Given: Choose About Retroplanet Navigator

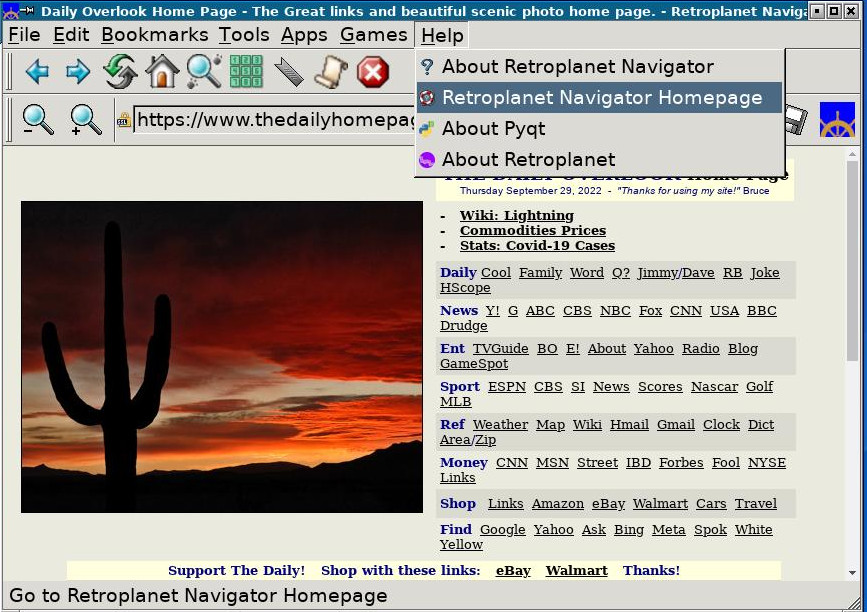Looking at the screenshot, I should 599,67.
